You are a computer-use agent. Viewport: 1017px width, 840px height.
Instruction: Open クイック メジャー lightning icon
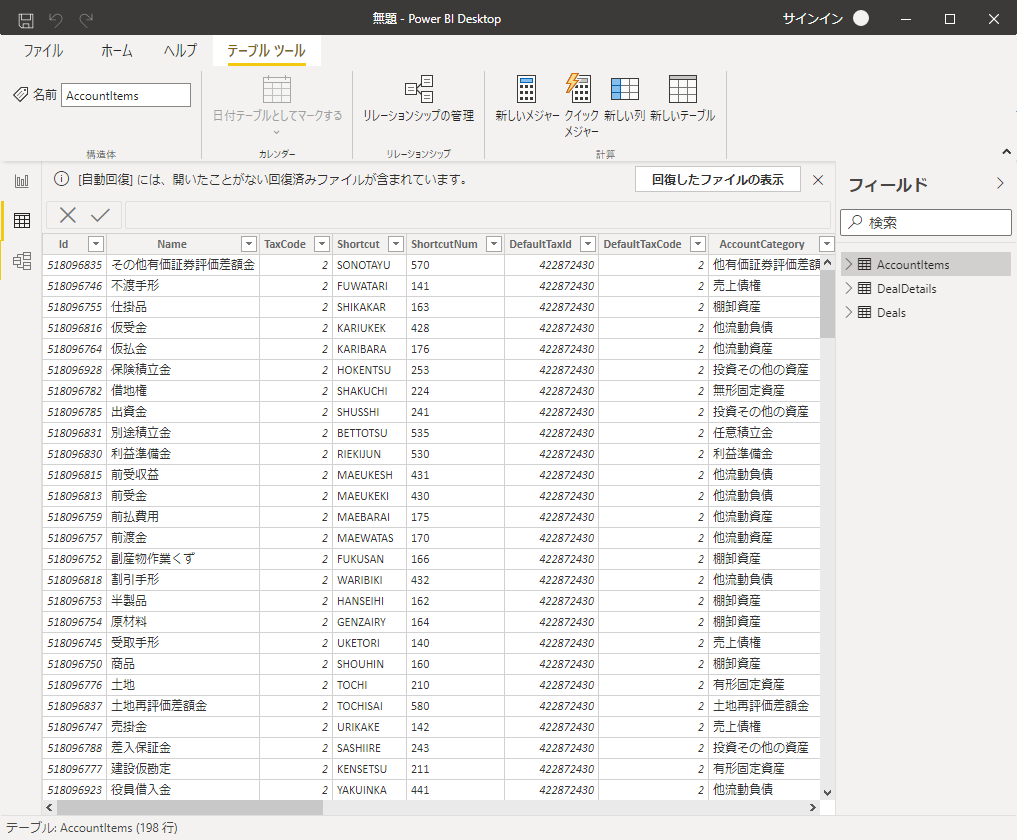pyautogui.click(x=579, y=88)
